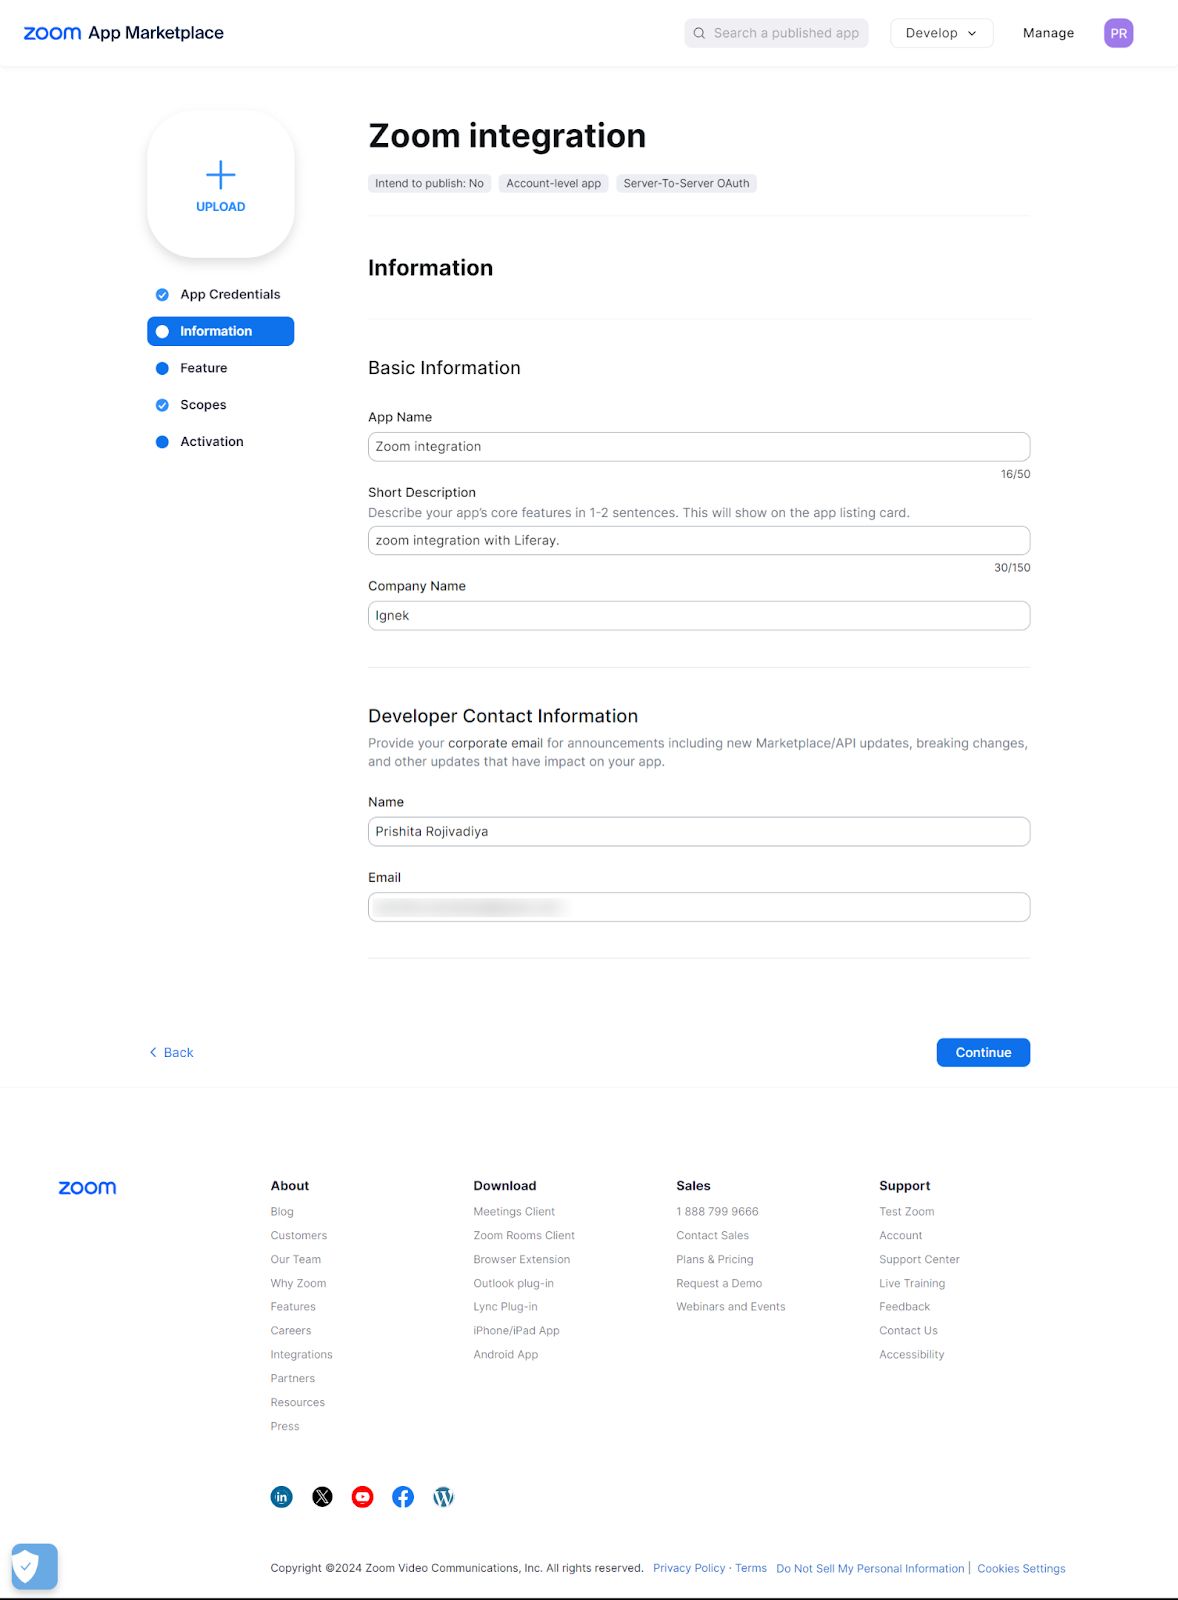
Task: Open the Support Center link
Action: click(919, 1260)
